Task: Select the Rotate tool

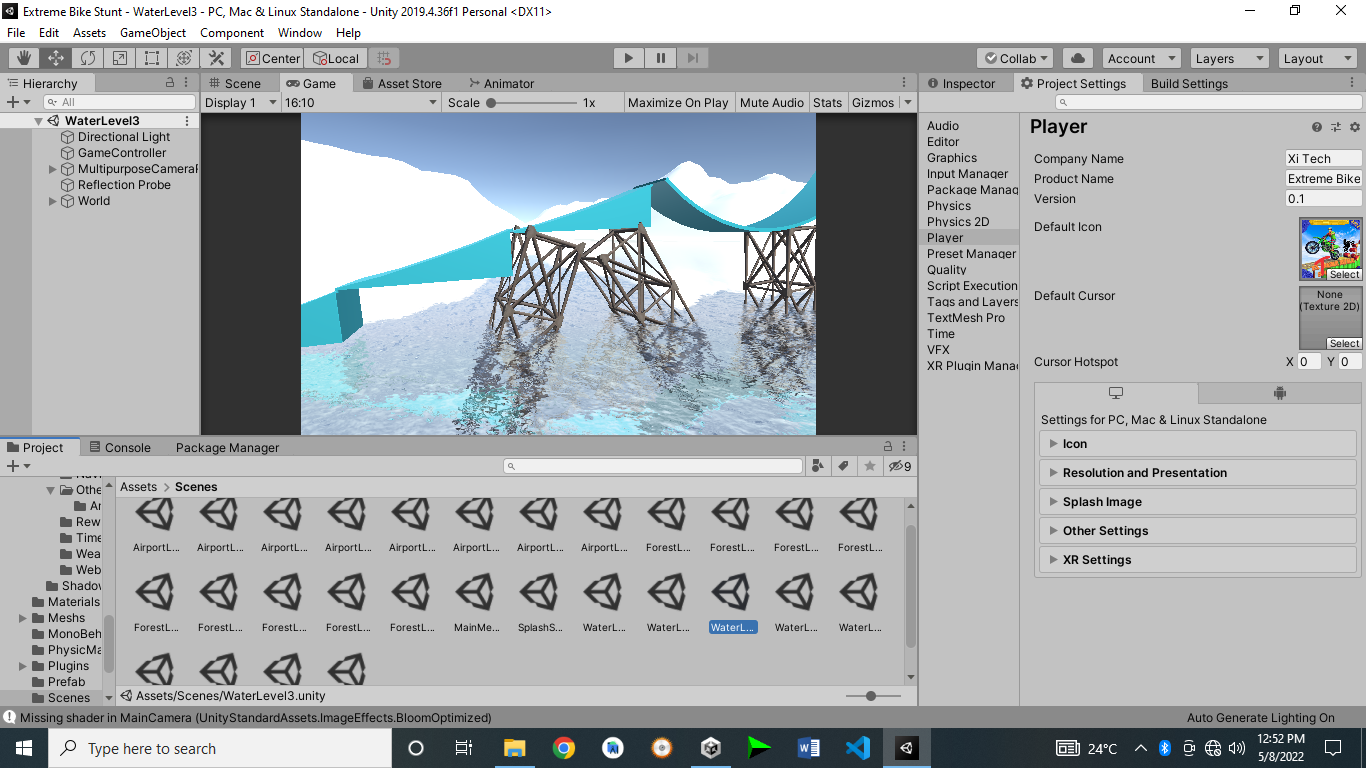Action: (x=89, y=57)
